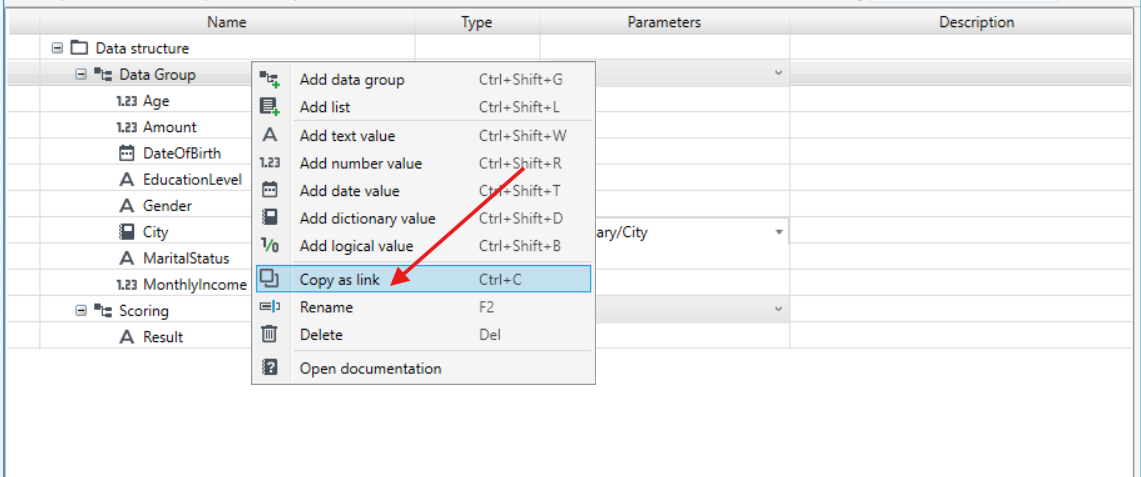Click the text icon beside MaritalStatus
This screenshot has height=477, width=1141.
tap(127, 258)
